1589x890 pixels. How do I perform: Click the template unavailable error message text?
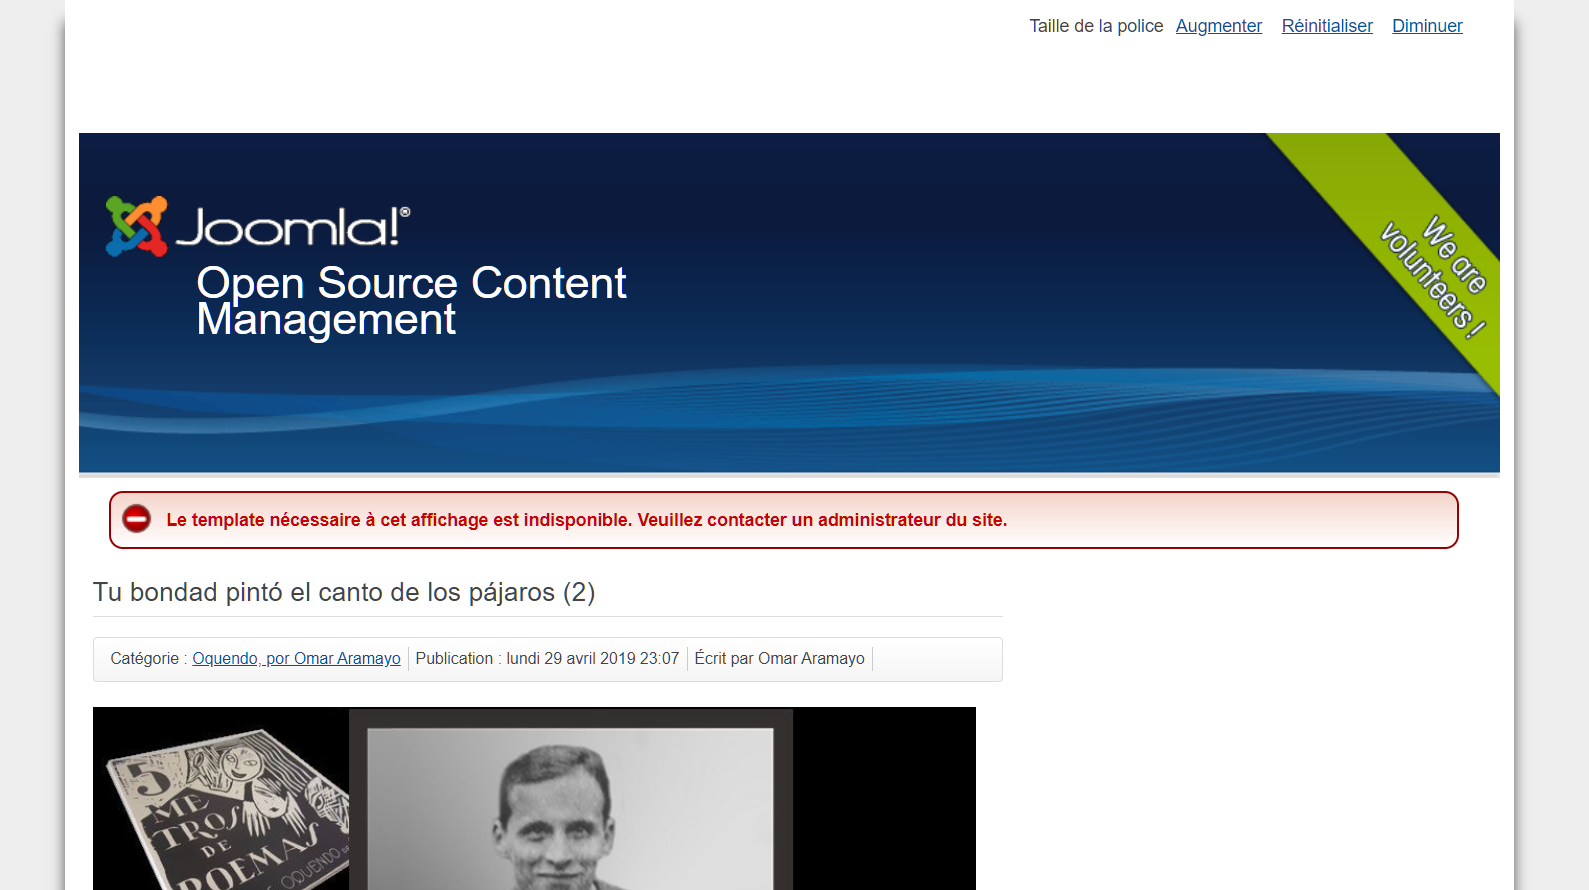click(x=587, y=520)
